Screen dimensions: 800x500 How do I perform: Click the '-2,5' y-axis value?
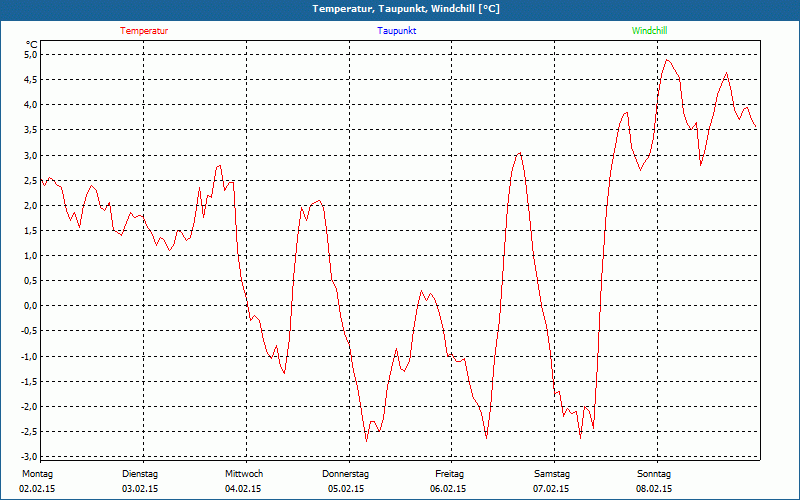pos(30,432)
